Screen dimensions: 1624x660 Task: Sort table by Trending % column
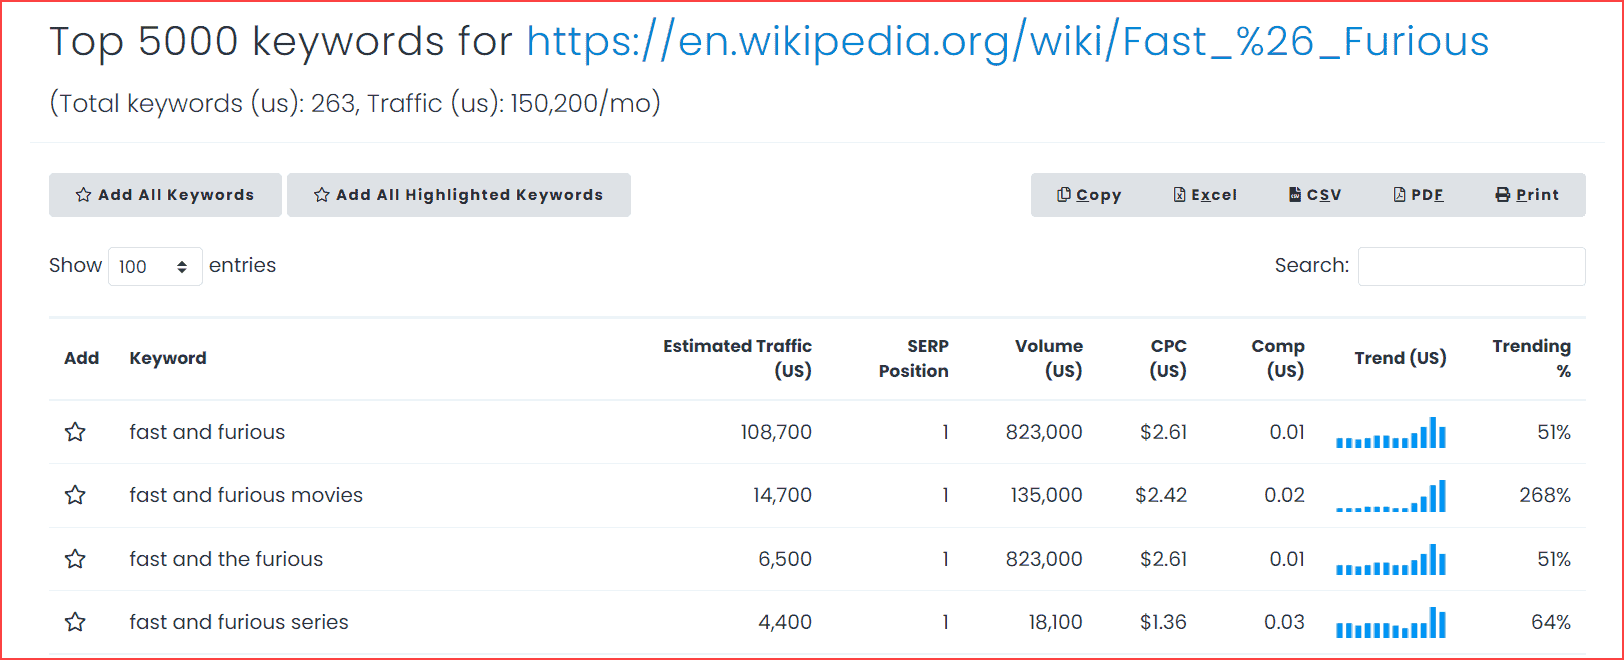click(1531, 358)
